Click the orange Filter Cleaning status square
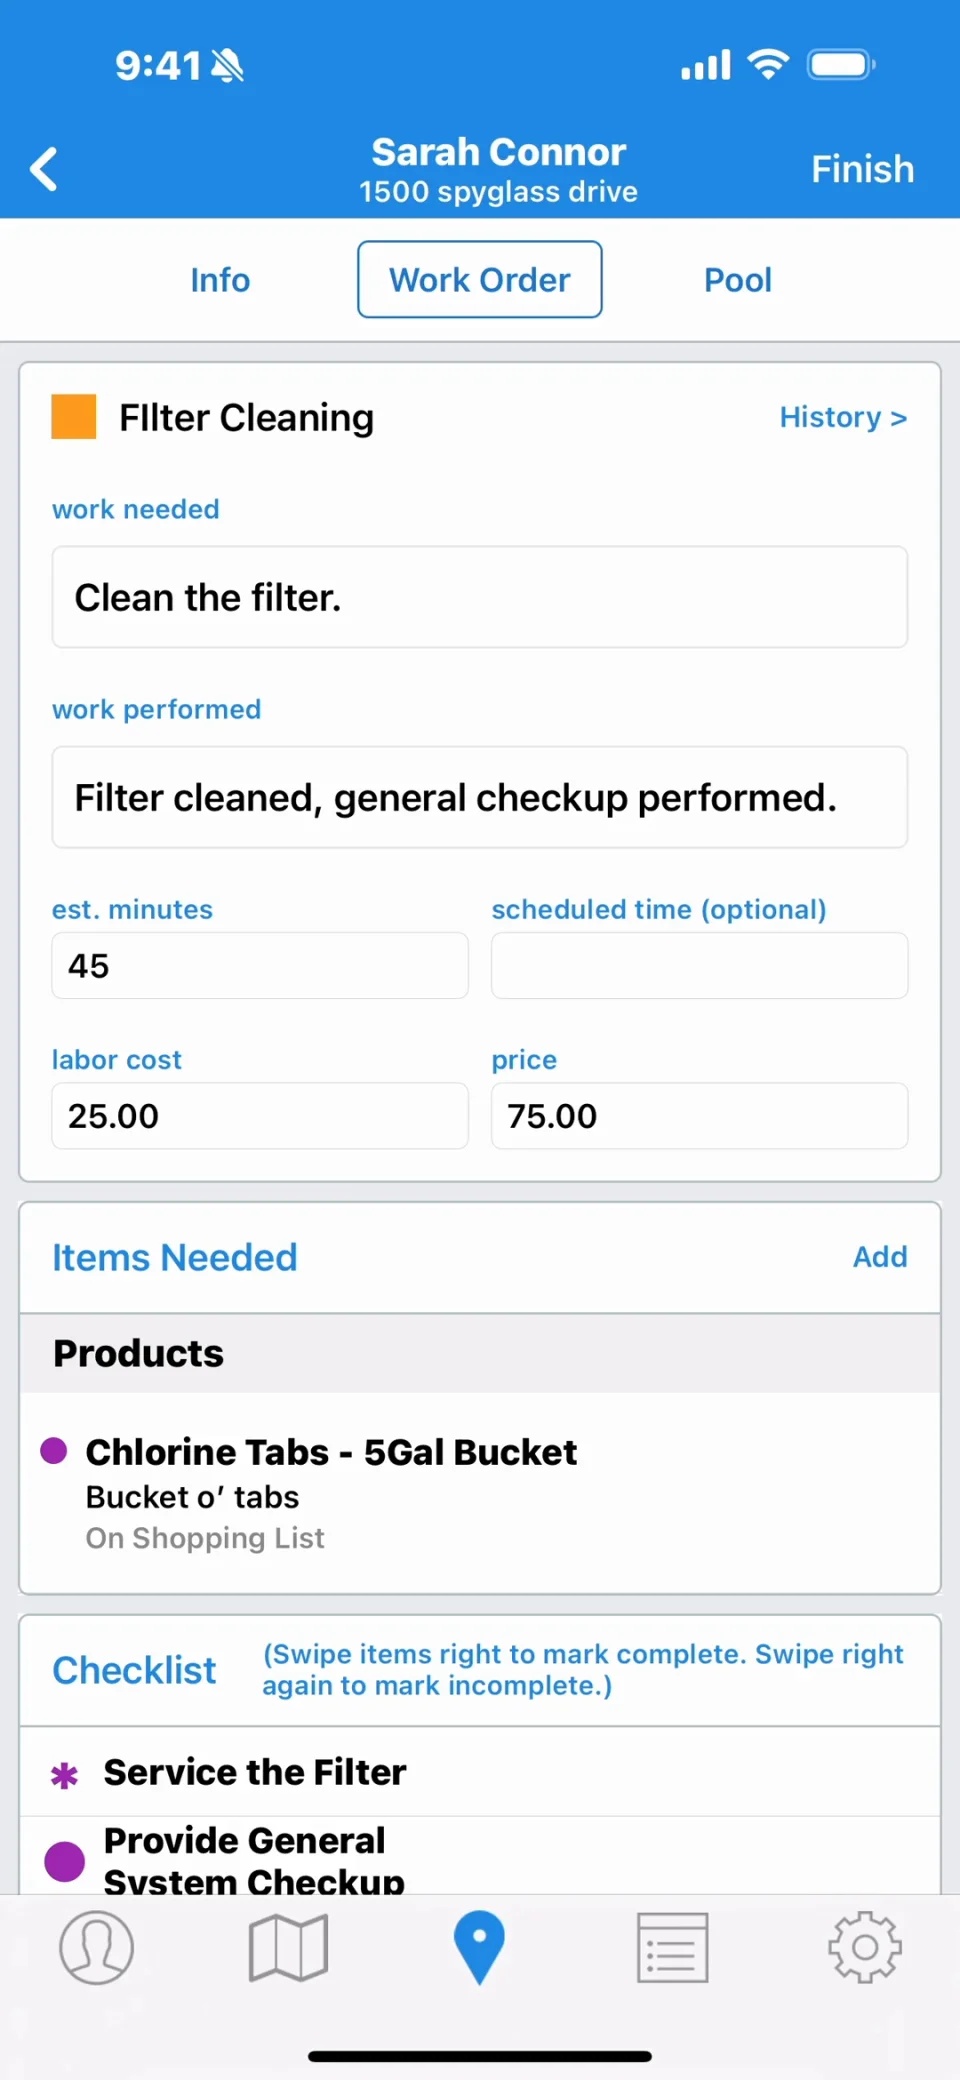The width and height of the screenshot is (960, 2080). coord(74,417)
